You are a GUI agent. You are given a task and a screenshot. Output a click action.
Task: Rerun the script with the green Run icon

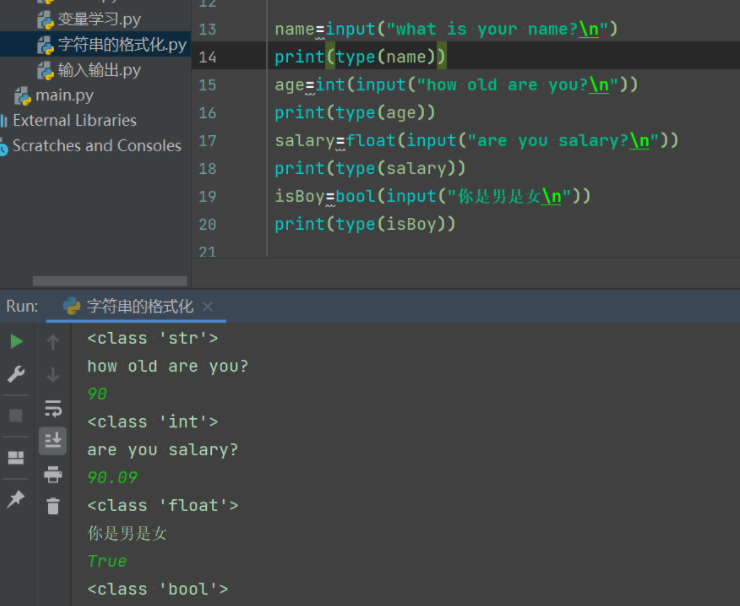17,341
